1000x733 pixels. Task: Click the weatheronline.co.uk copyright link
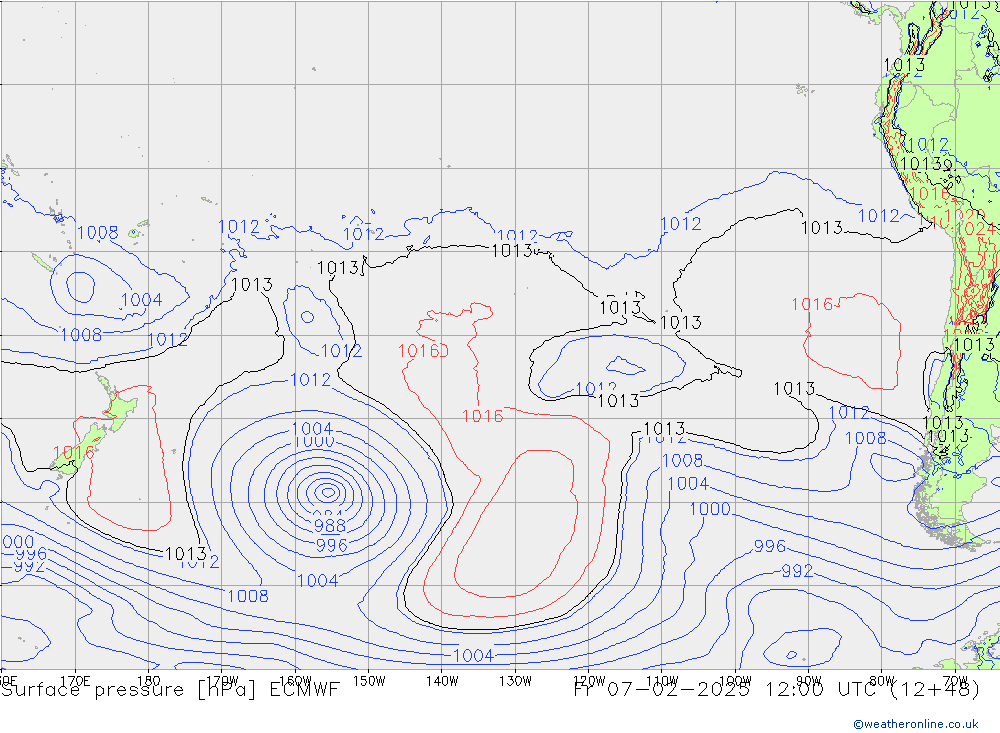tap(915, 723)
